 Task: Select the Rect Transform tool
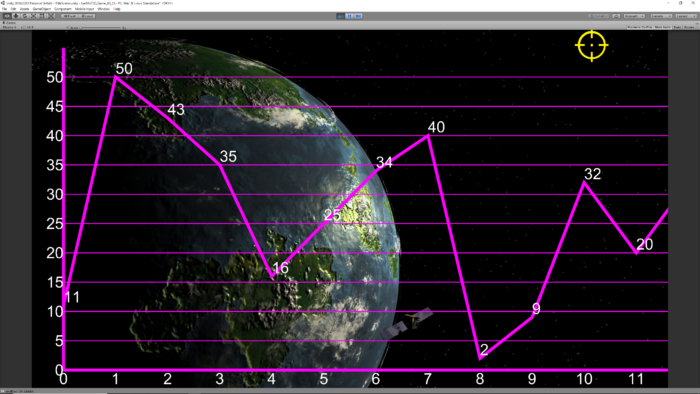coord(42,16)
